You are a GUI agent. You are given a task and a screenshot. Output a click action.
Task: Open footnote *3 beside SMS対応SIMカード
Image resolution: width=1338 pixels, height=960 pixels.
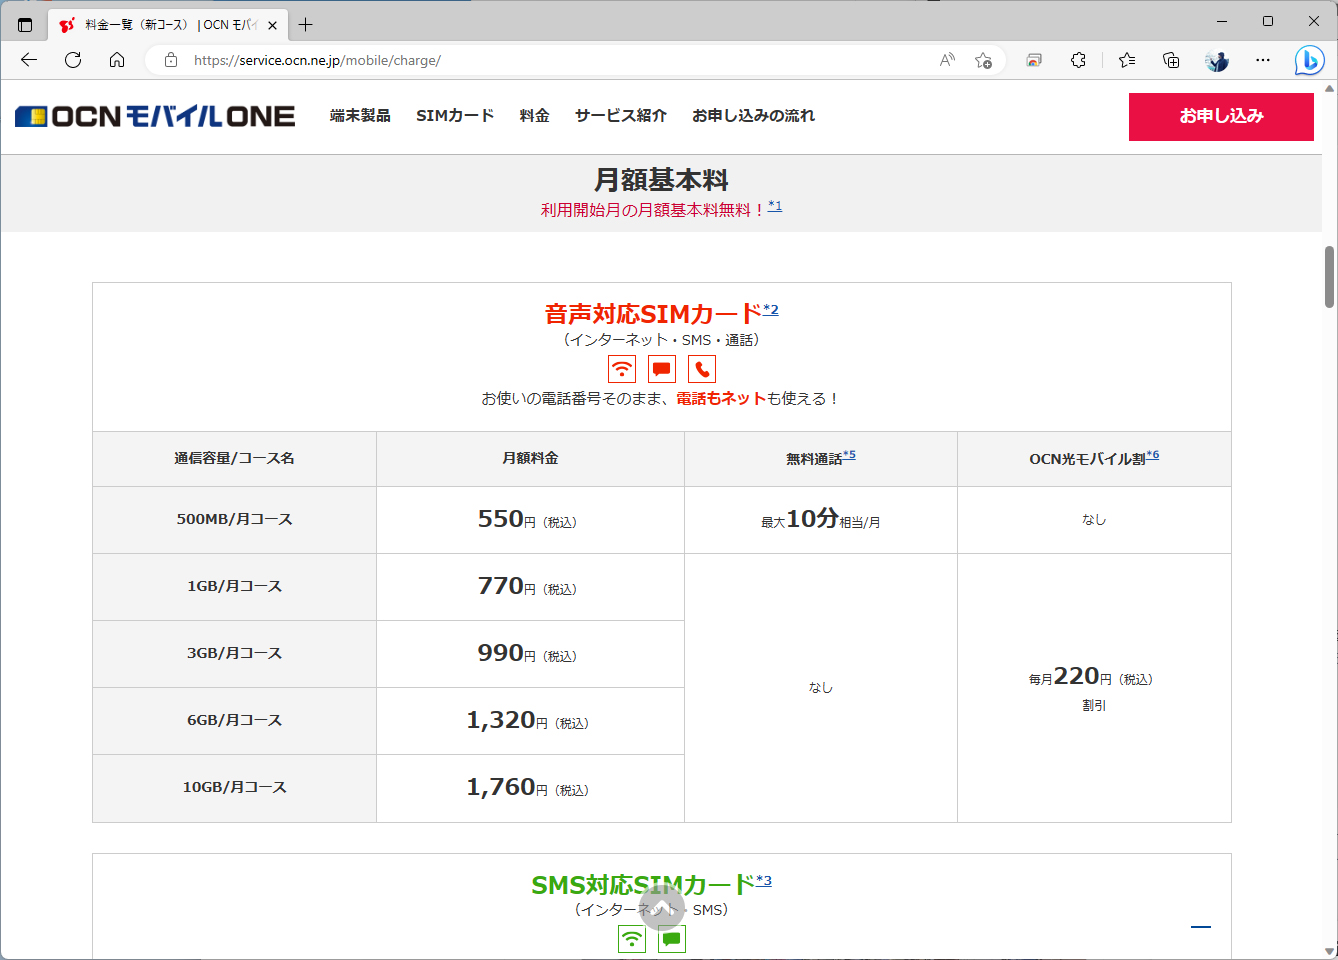tap(764, 880)
